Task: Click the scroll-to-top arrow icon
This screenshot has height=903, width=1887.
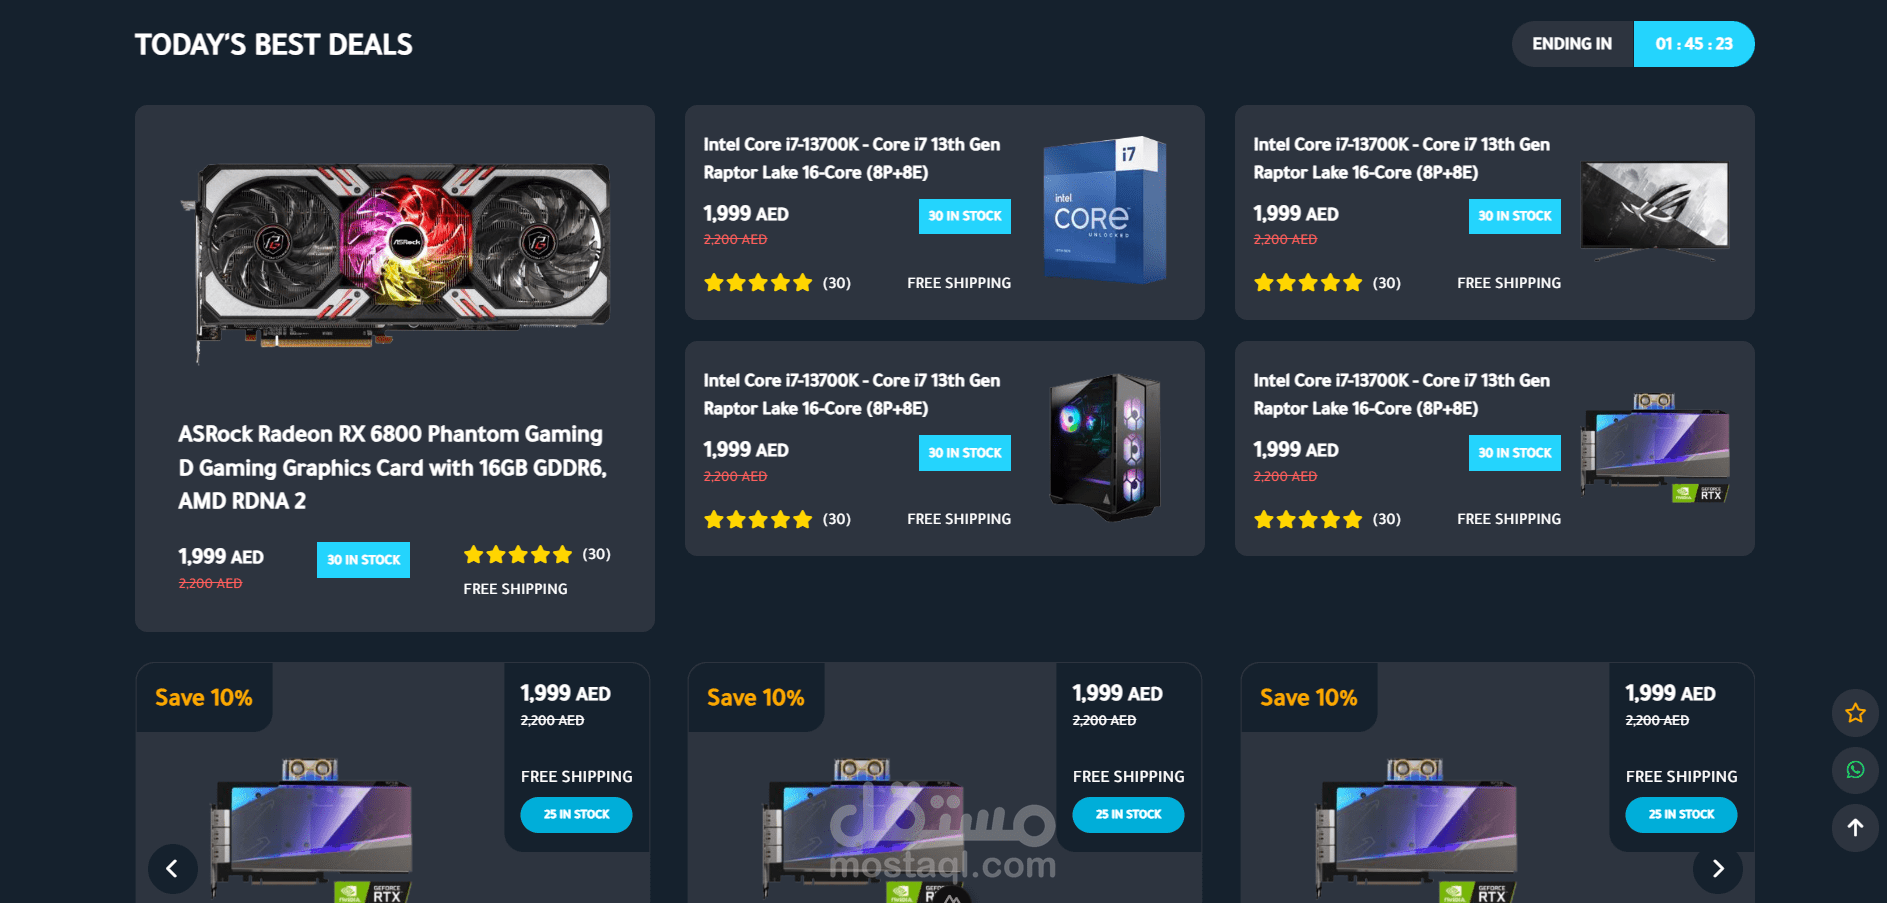Action: pos(1855,828)
